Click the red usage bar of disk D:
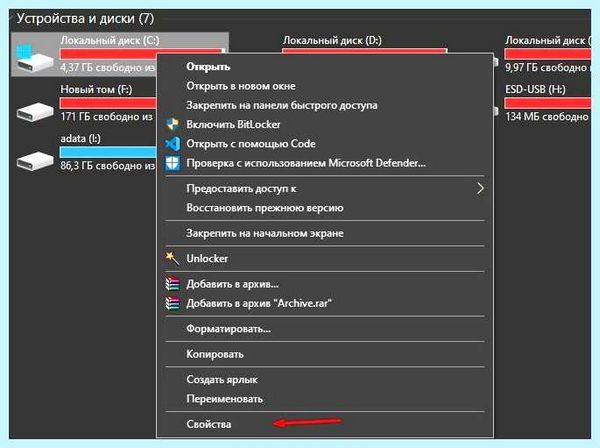This screenshot has width=600, height=448. (x=364, y=51)
